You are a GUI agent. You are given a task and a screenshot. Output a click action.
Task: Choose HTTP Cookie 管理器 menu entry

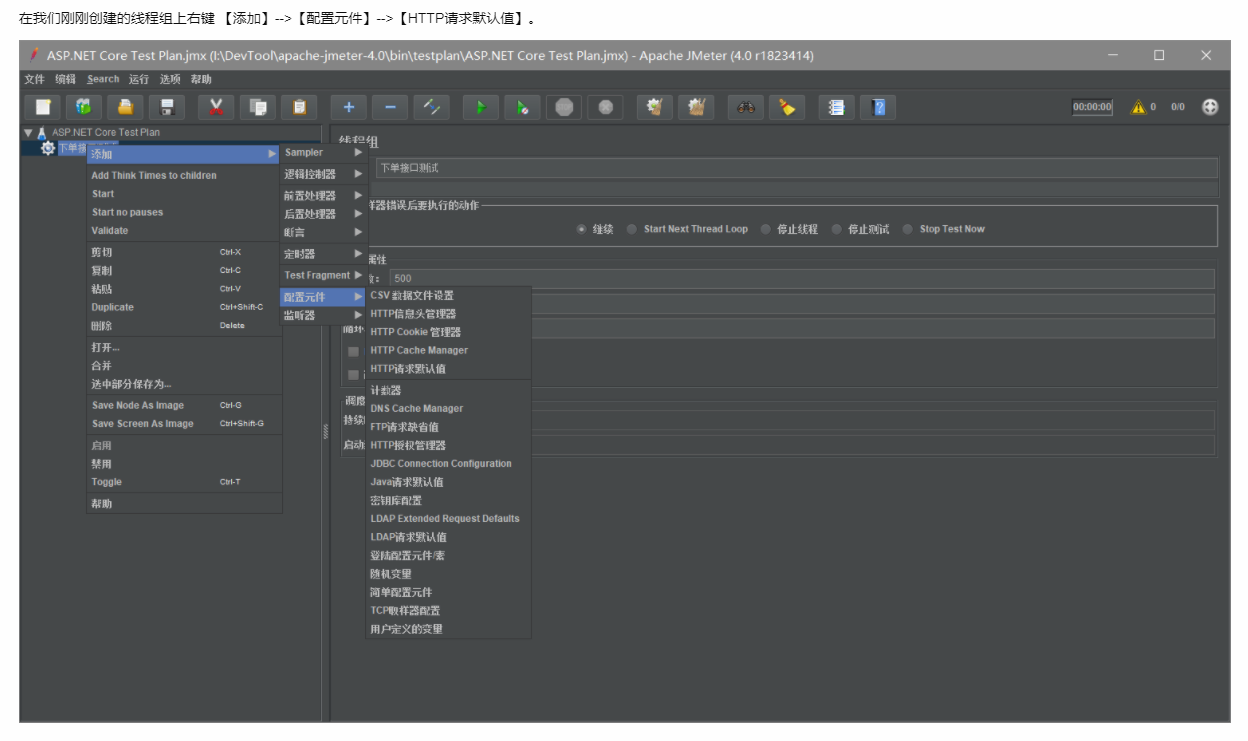(448, 332)
